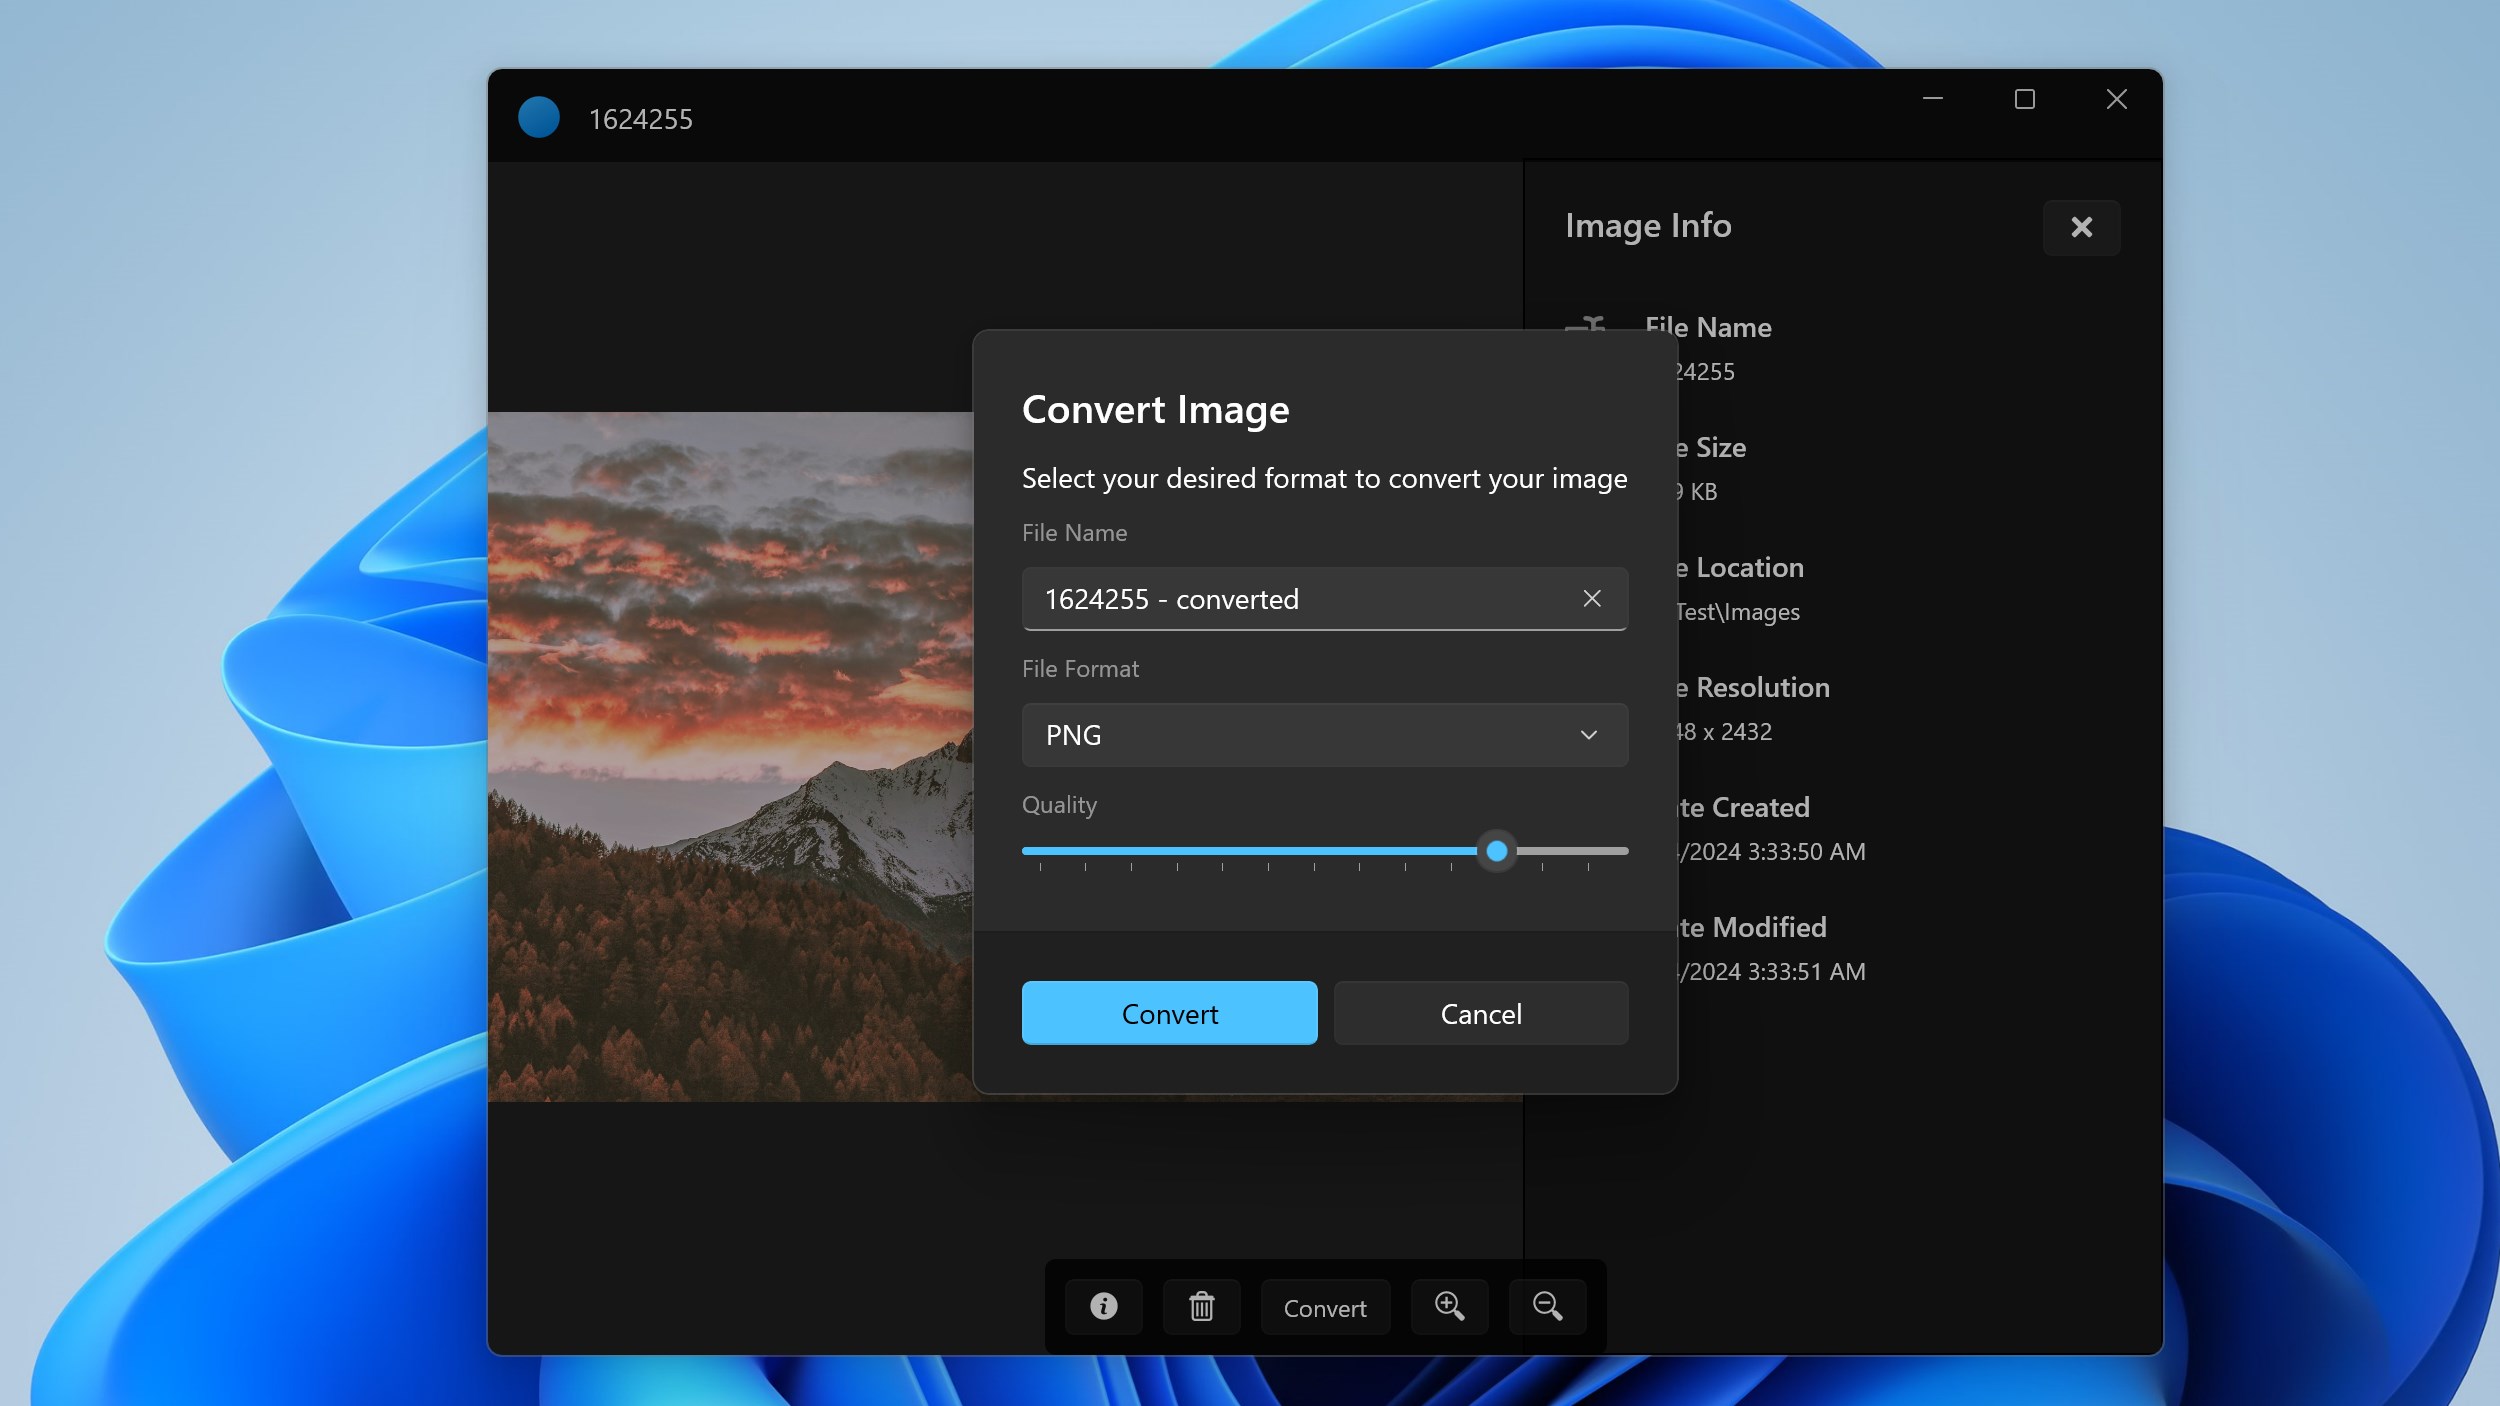Delete the image with the trash icon
Image resolution: width=2500 pixels, height=1406 pixels.
click(x=1201, y=1307)
